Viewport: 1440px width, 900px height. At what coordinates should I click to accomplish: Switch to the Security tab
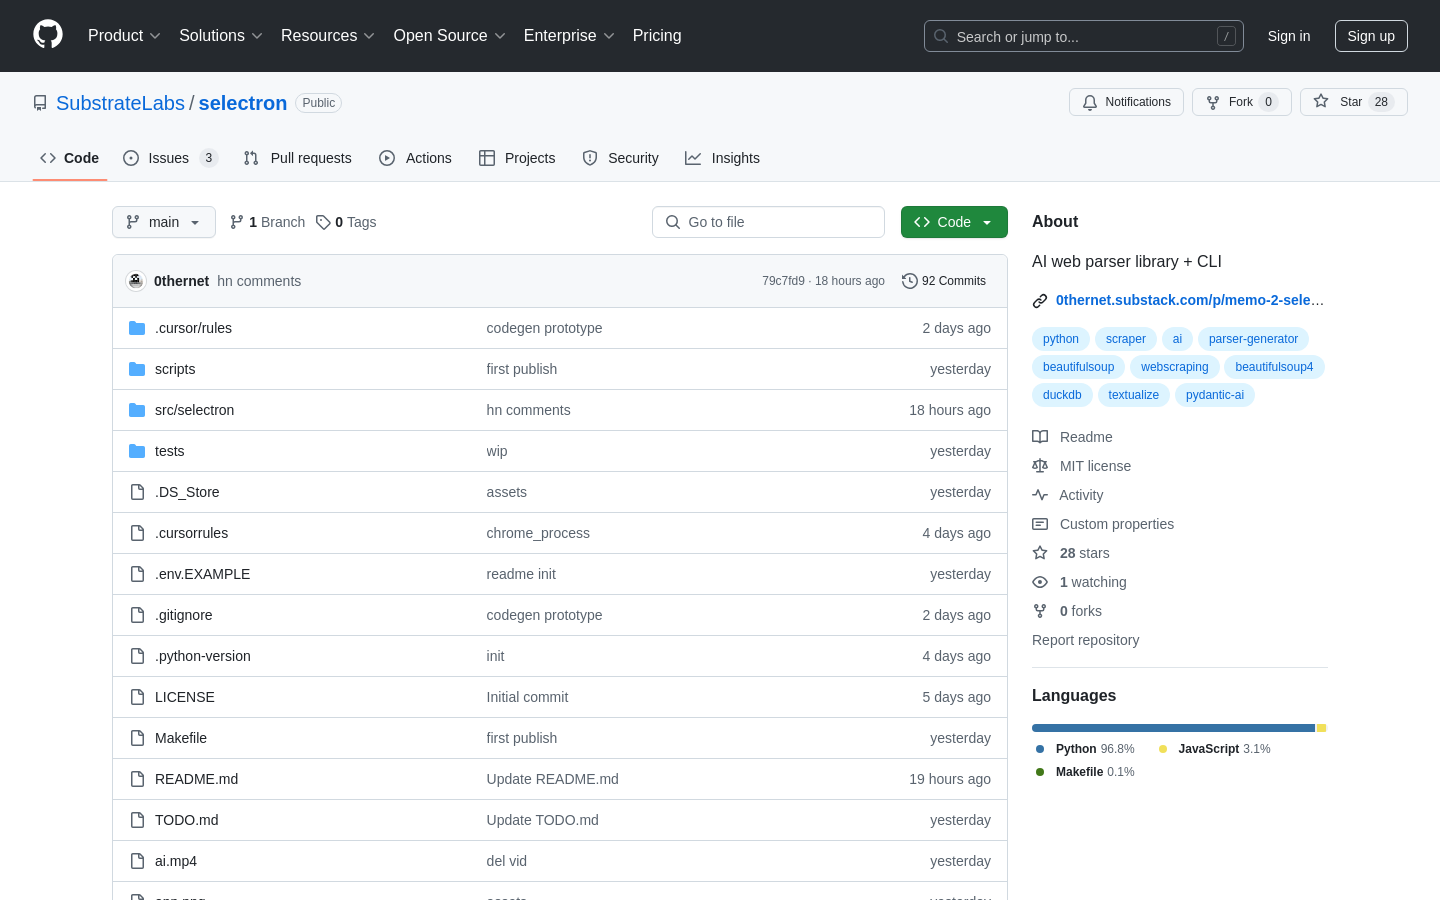(x=620, y=158)
